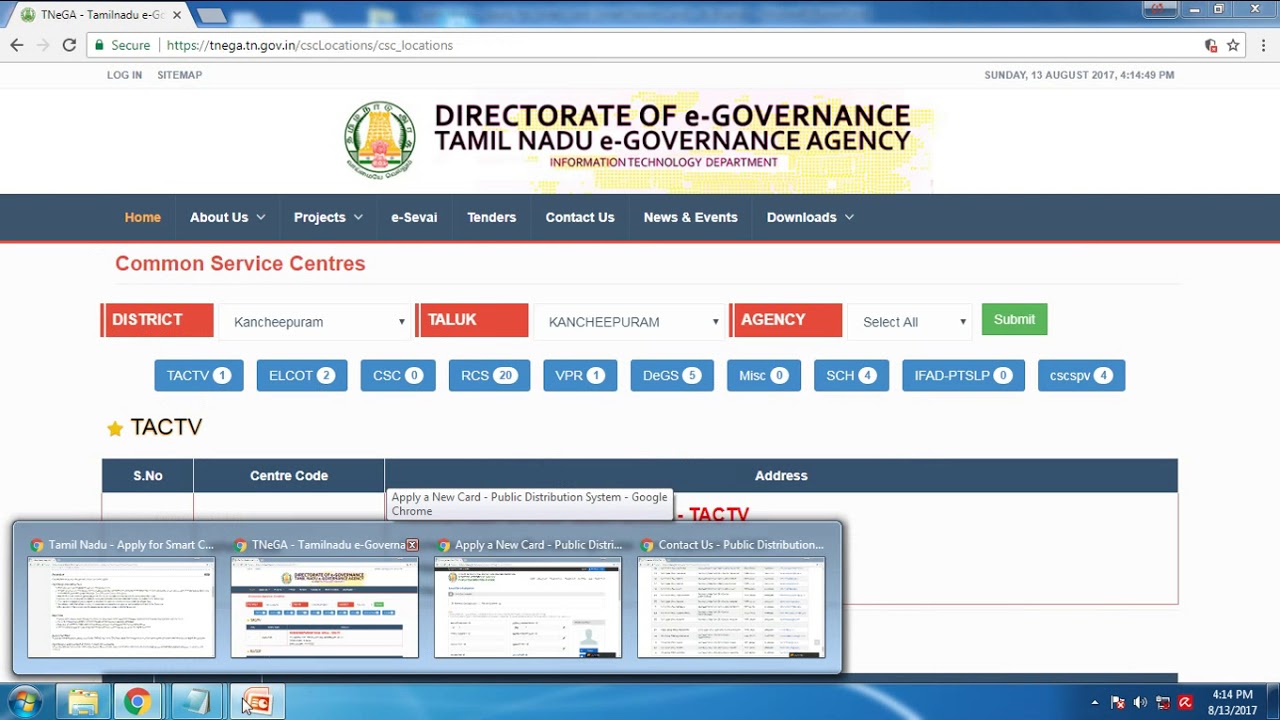Reload the page with refresh icon
Viewport: 1280px width, 720px height.
point(69,45)
